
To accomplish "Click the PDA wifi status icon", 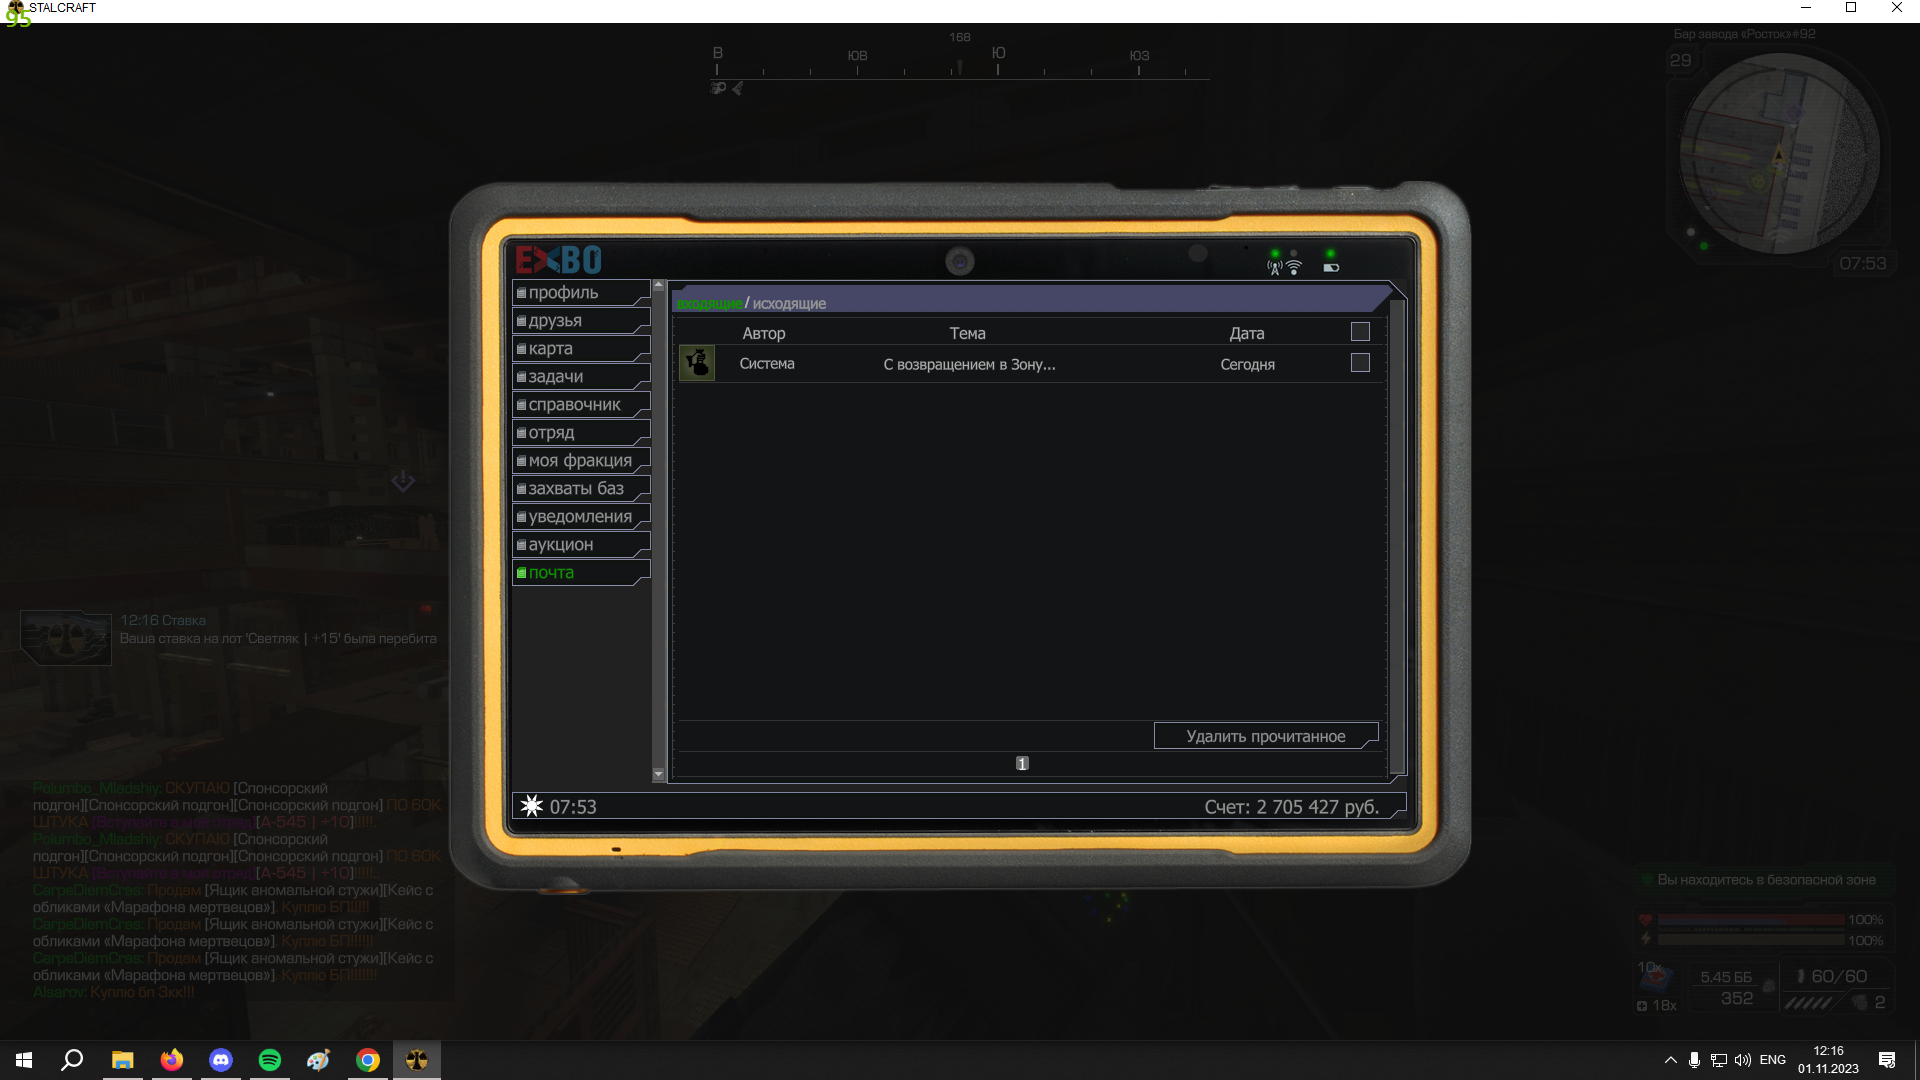I will (1294, 267).
